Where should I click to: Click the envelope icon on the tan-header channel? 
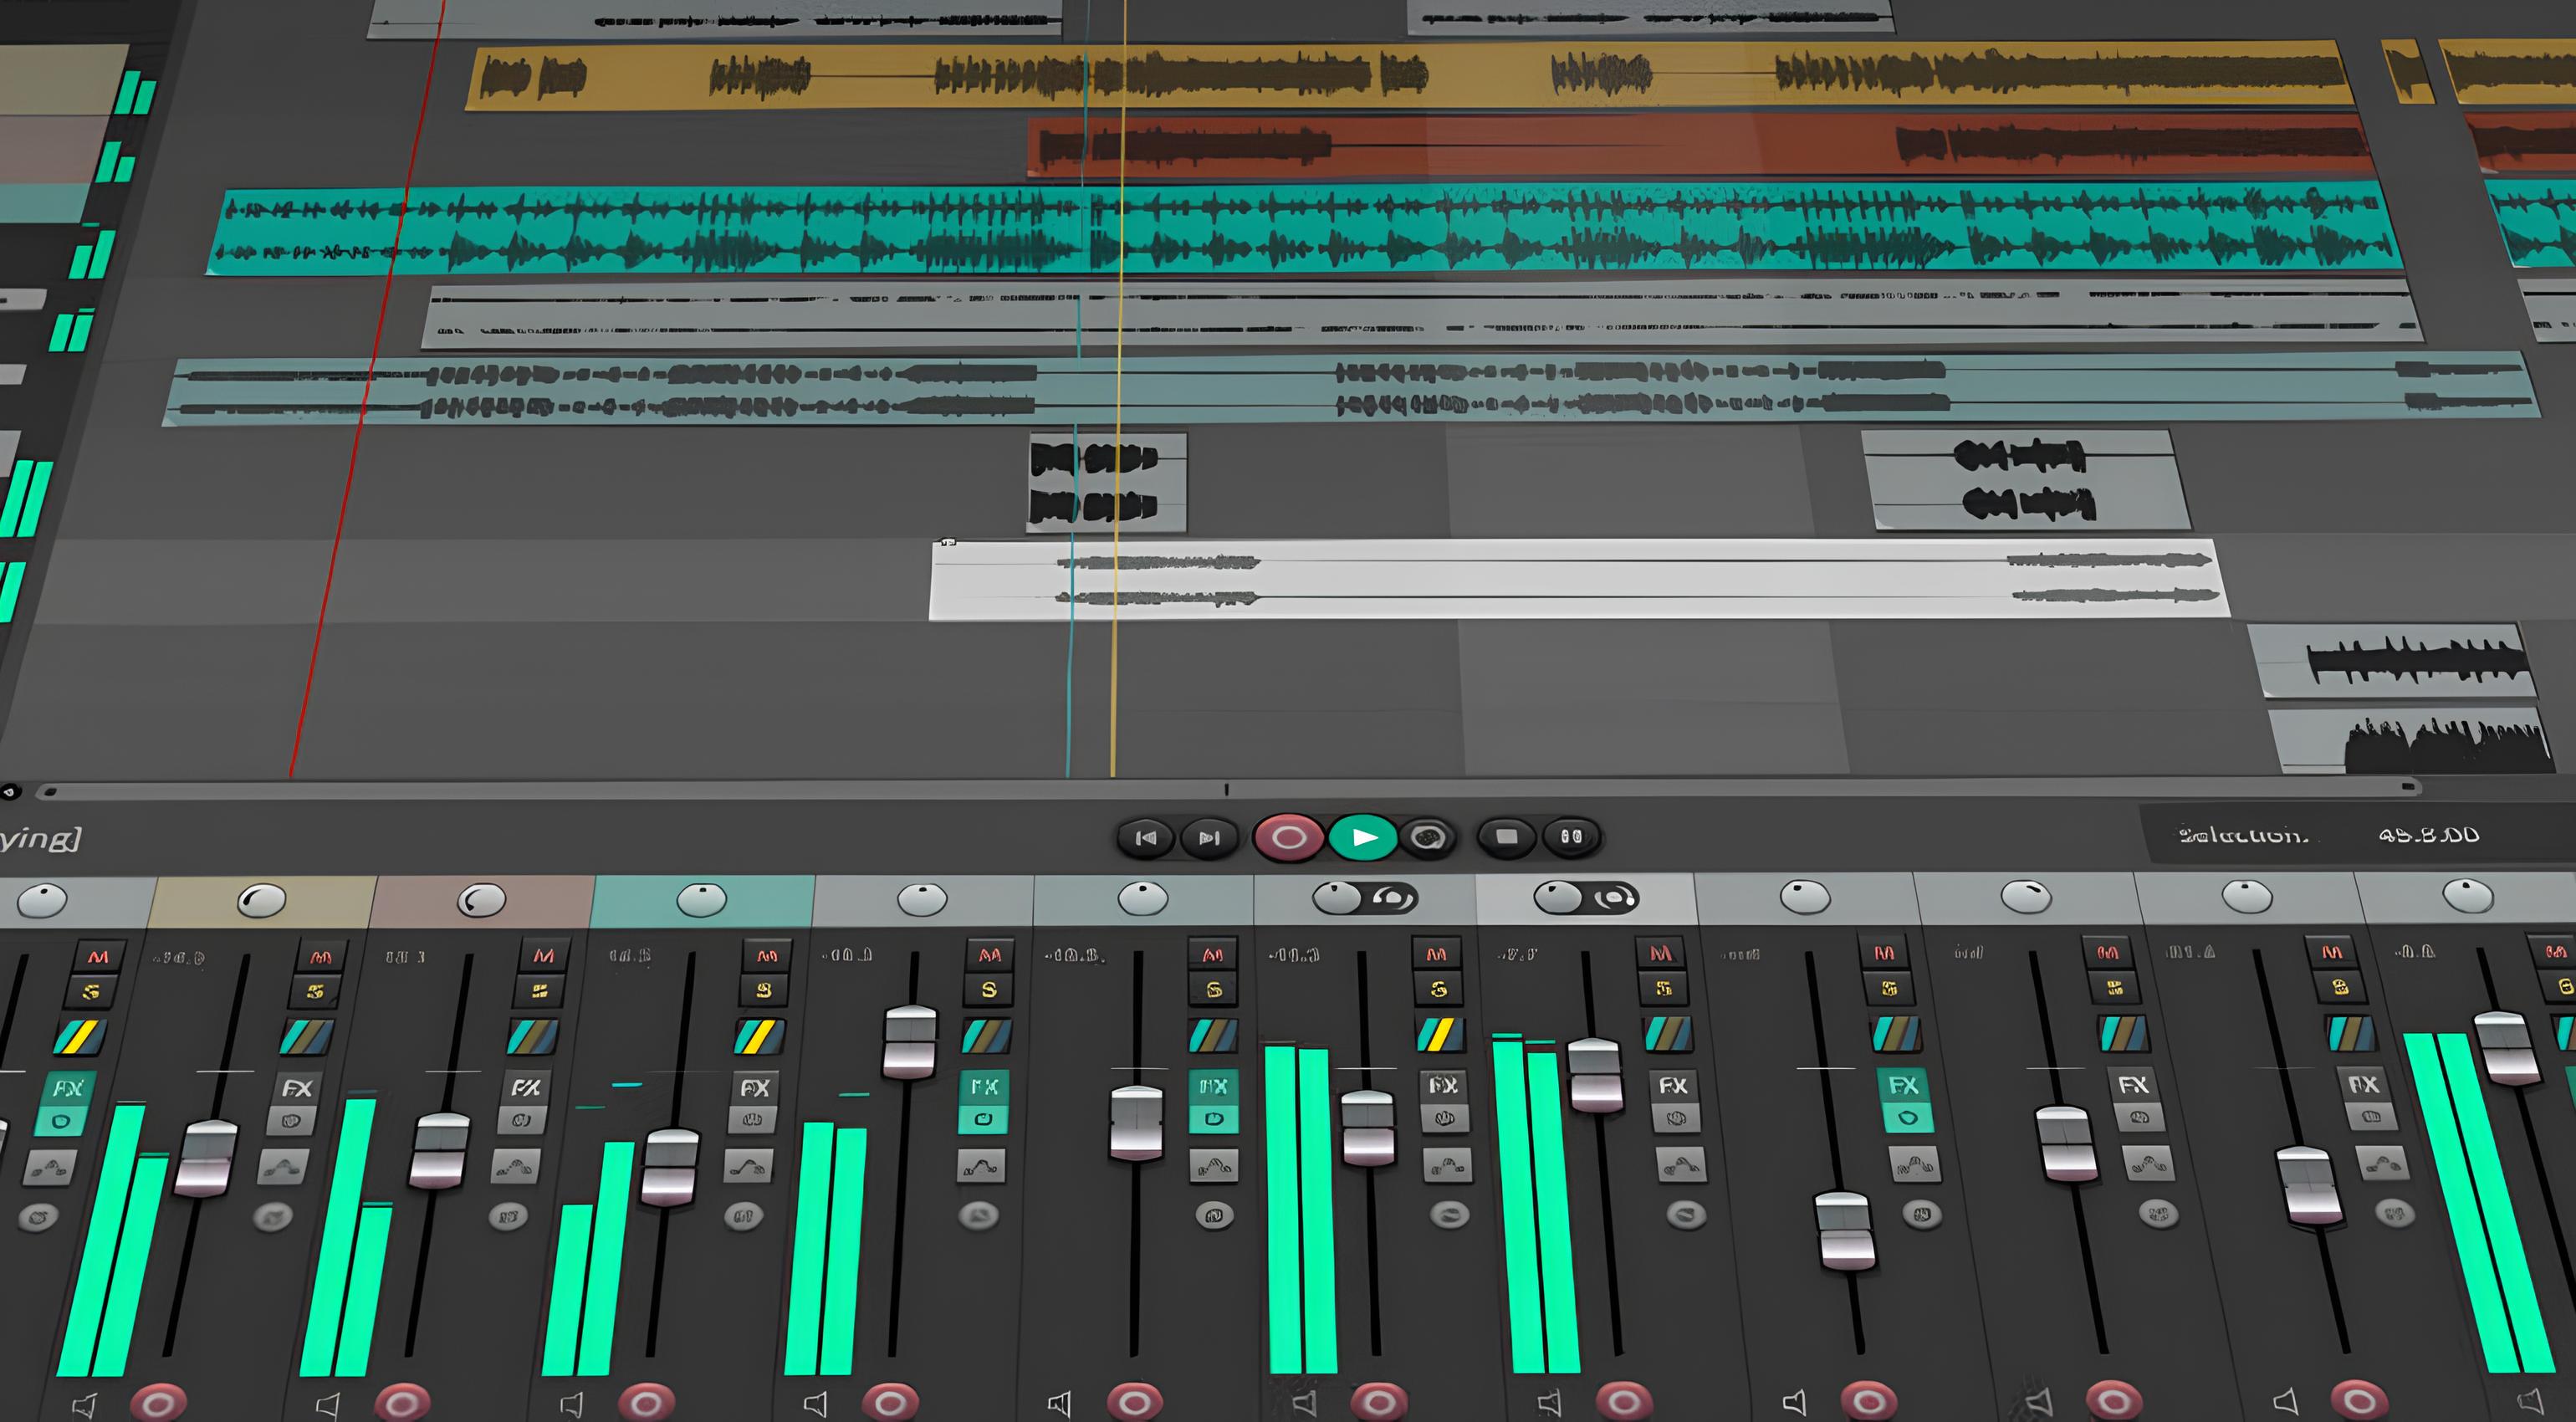coord(284,1166)
